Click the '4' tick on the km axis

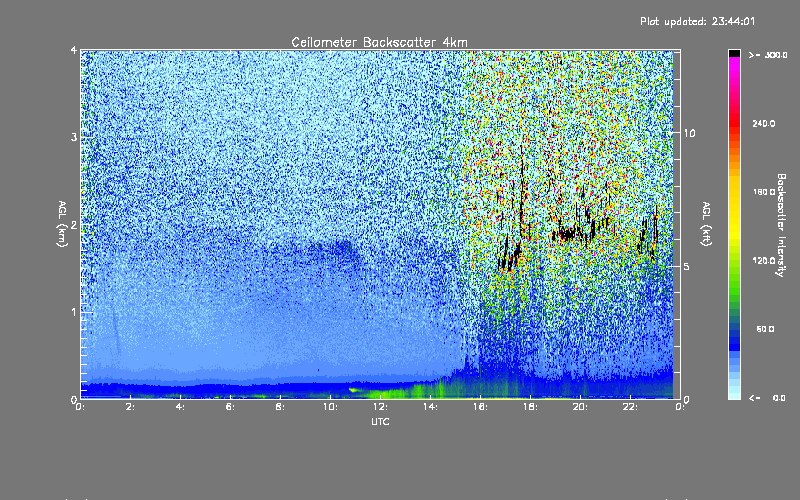point(74,50)
